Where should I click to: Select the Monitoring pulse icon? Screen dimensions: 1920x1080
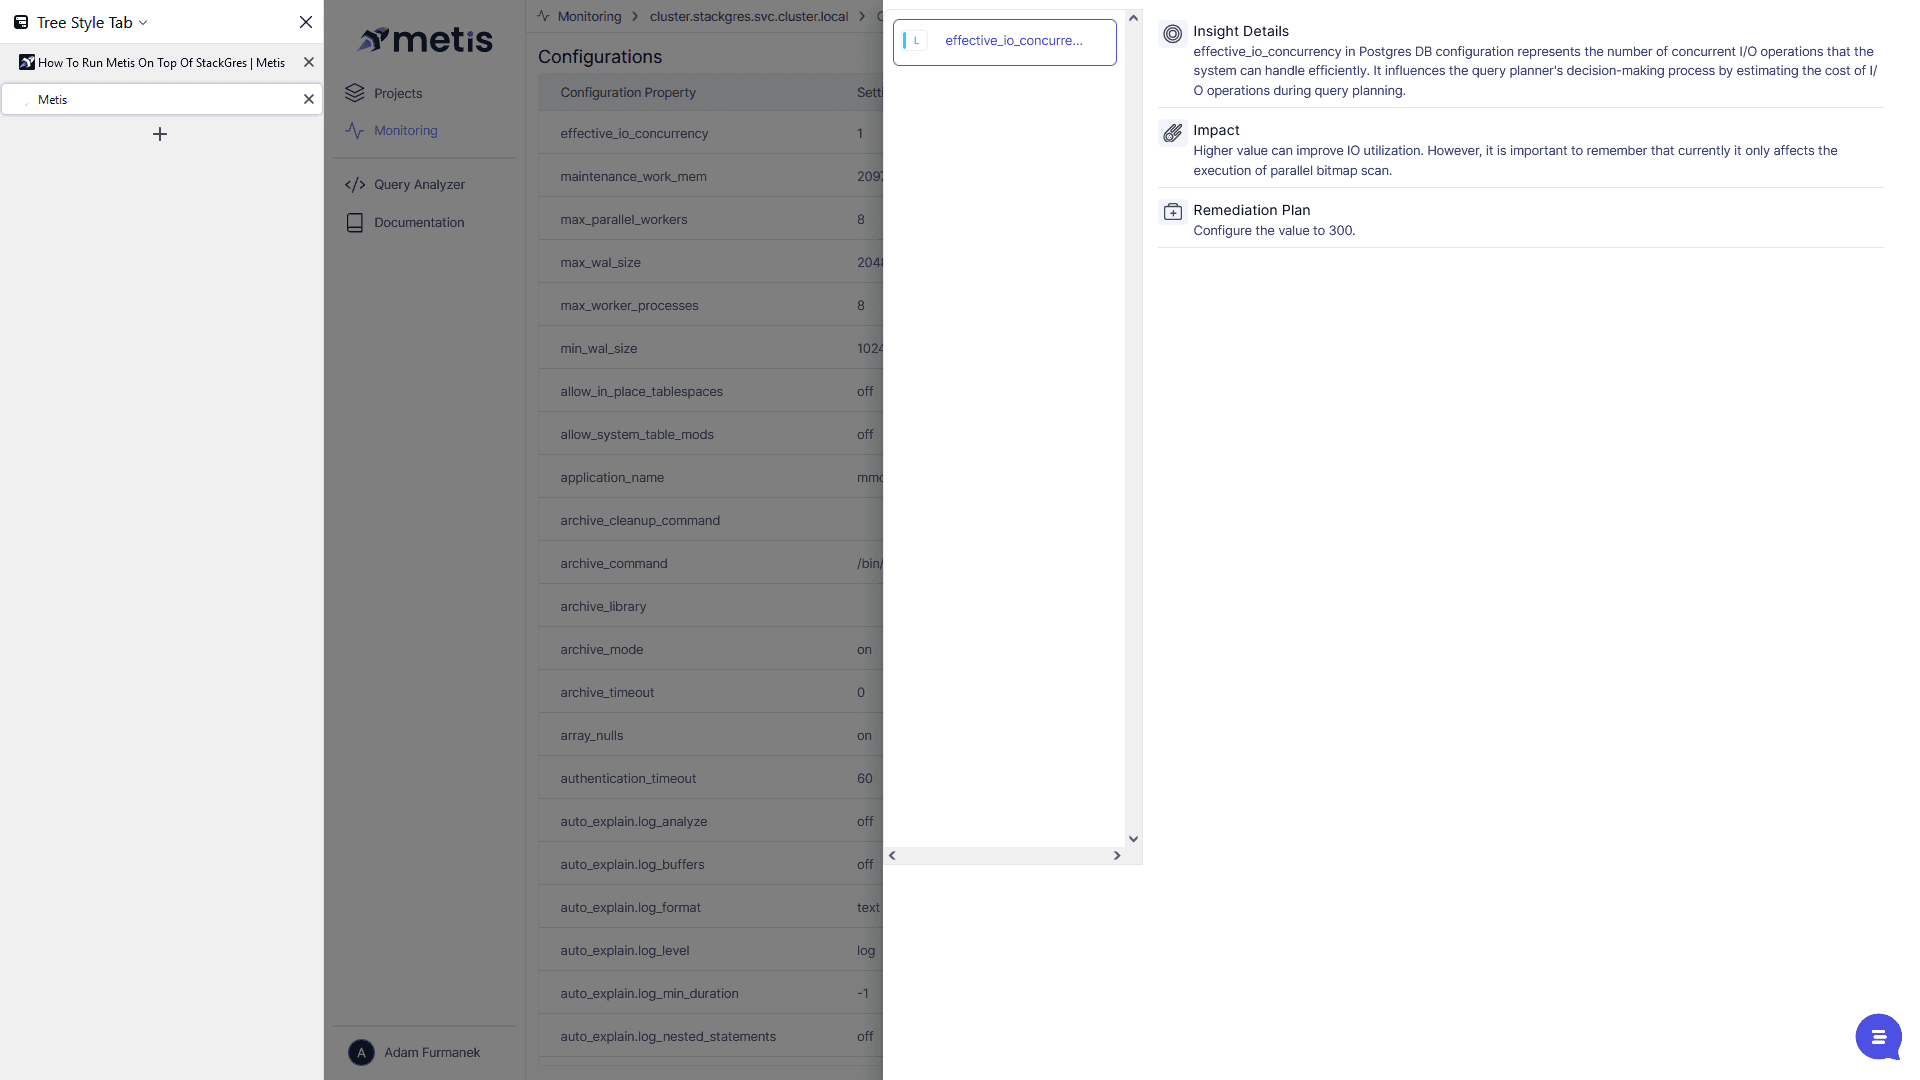355,131
